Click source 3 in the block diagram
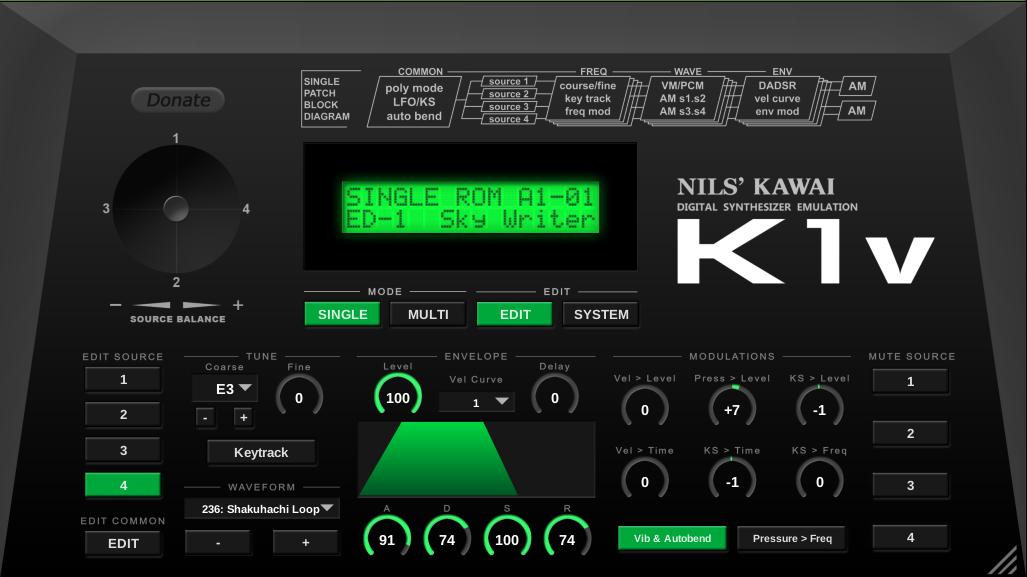The width and height of the screenshot is (1027, 577). point(509,106)
